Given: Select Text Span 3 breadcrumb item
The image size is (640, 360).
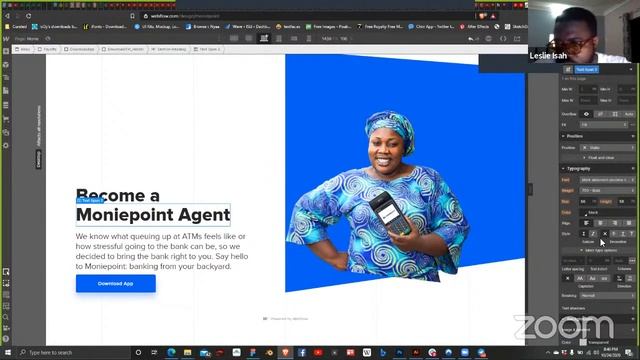Looking at the screenshot, I should click(x=207, y=49).
